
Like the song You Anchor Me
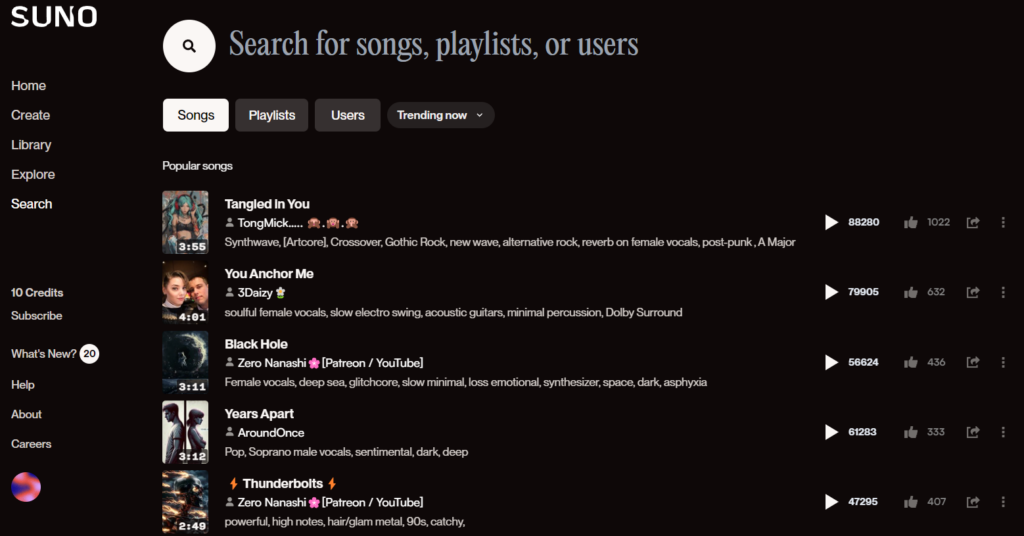pos(911,292)
